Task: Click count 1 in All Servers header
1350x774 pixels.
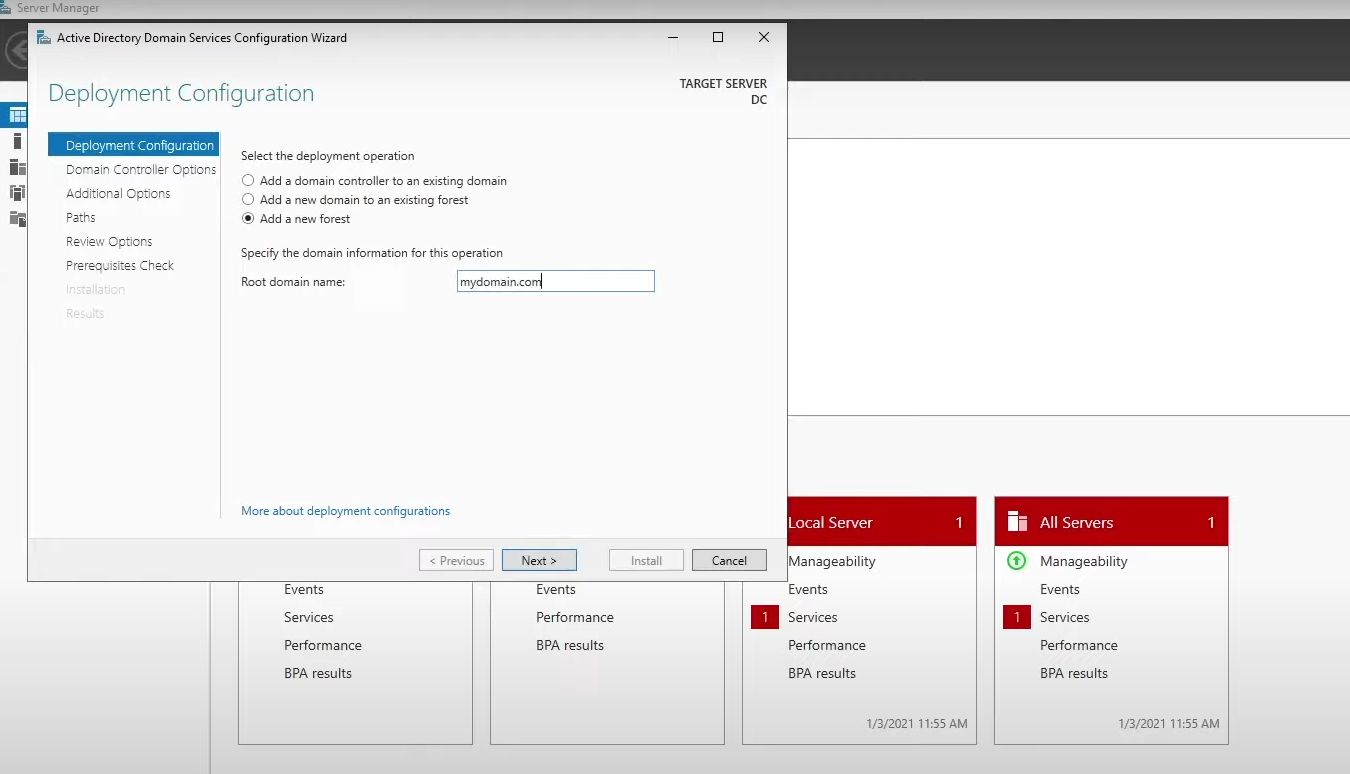Action: [x=1211, y=522]
